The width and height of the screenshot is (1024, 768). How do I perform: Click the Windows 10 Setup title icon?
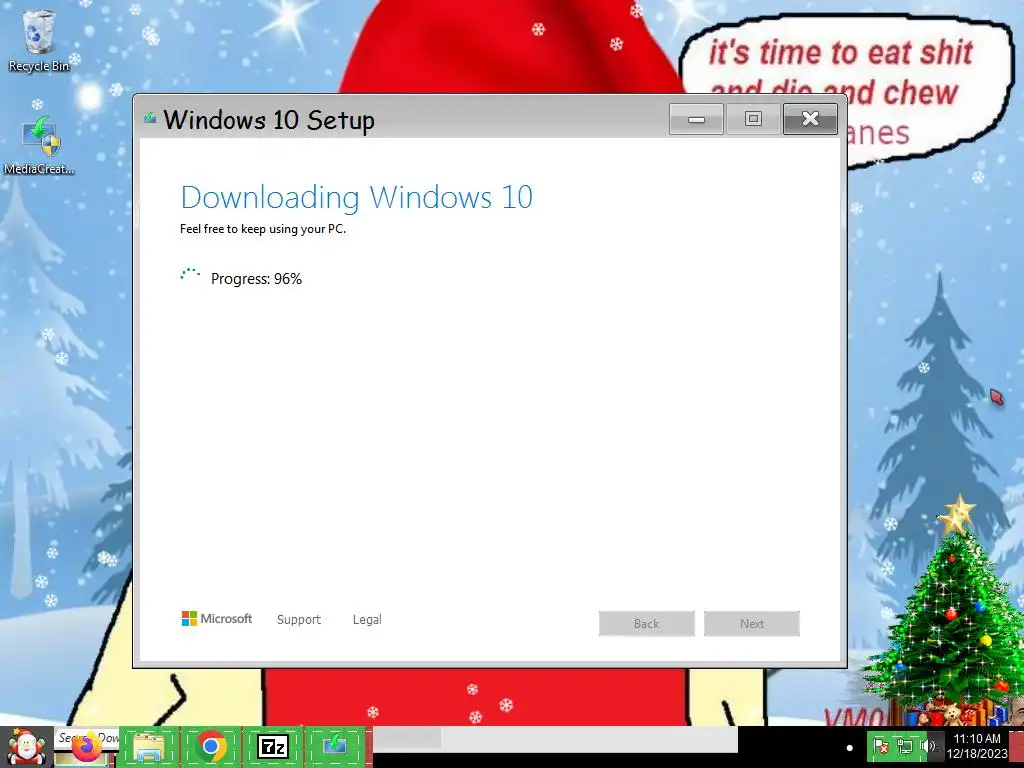click(151, 118)
